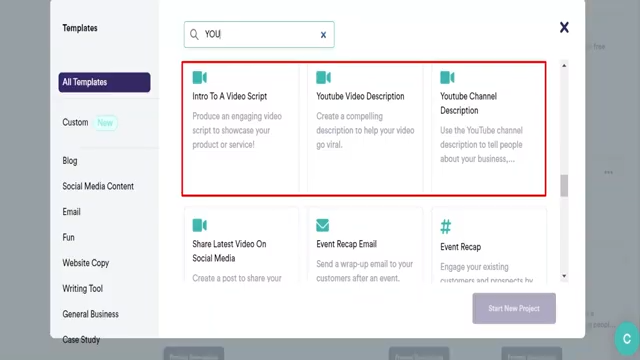Click text 'Produce an engaging video script' description
This screenshot has width=640, height=360.
click(x=237, y=130)
